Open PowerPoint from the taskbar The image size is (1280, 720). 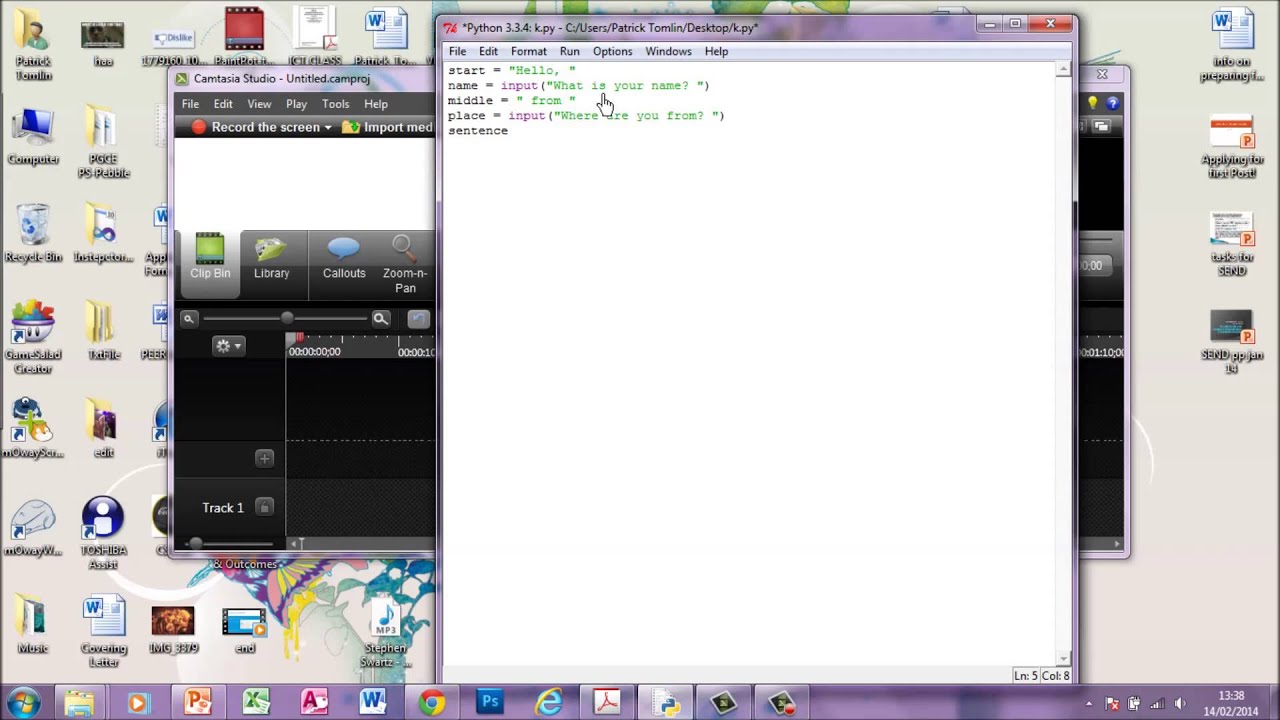pyautogui.click(x=197, y=702)
